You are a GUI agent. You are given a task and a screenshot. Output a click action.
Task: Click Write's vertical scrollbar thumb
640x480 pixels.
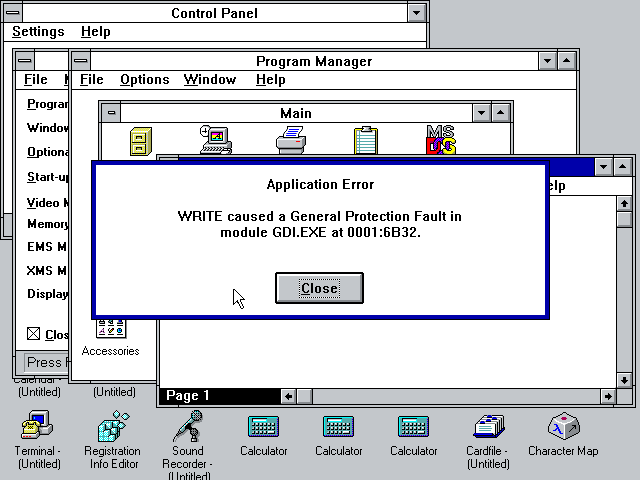coord(624,220)
